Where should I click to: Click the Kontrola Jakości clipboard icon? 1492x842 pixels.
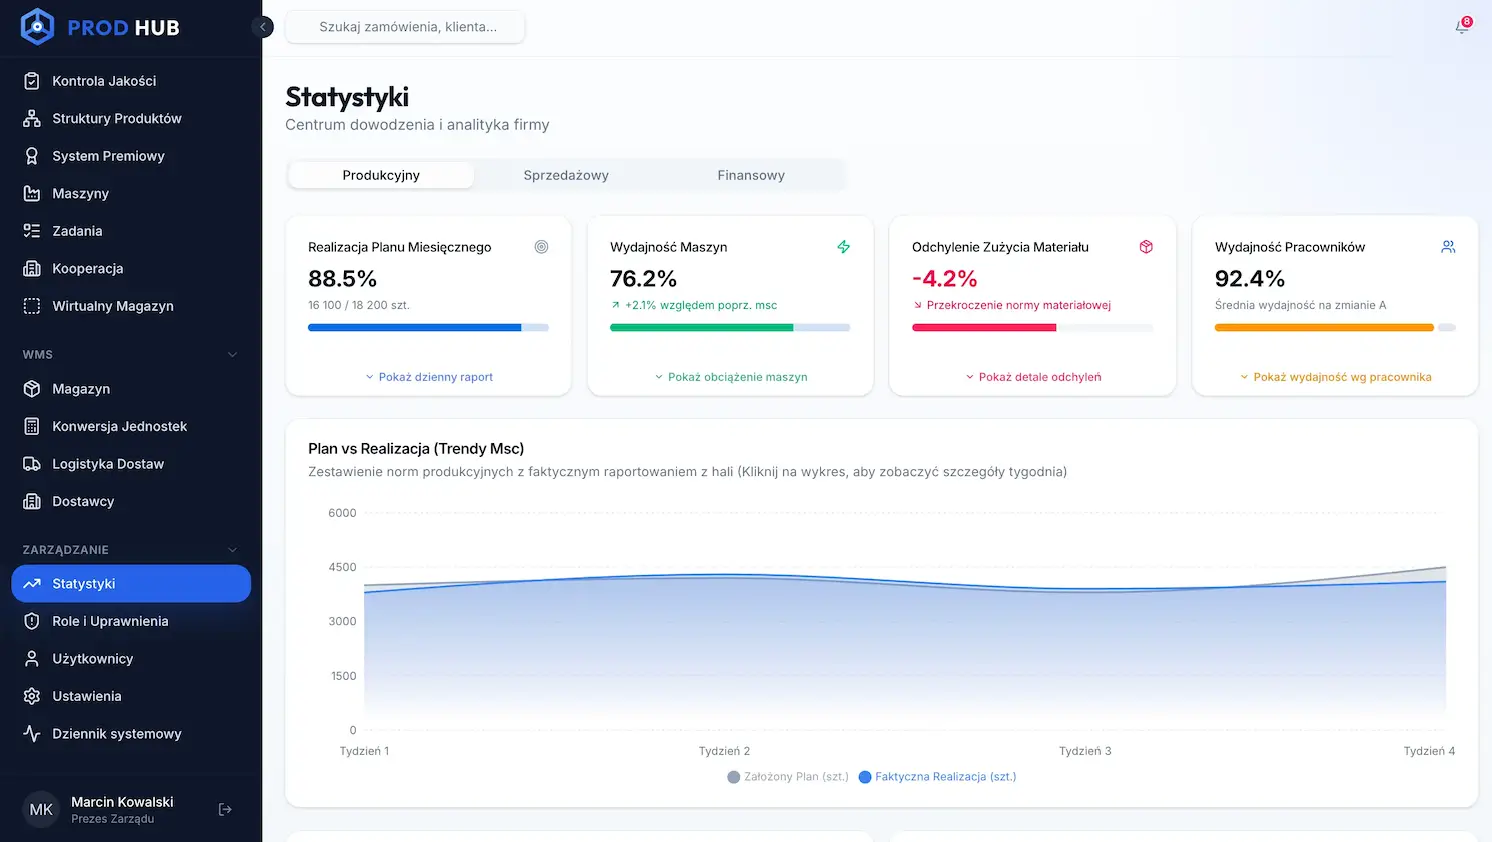pos(32,81)
